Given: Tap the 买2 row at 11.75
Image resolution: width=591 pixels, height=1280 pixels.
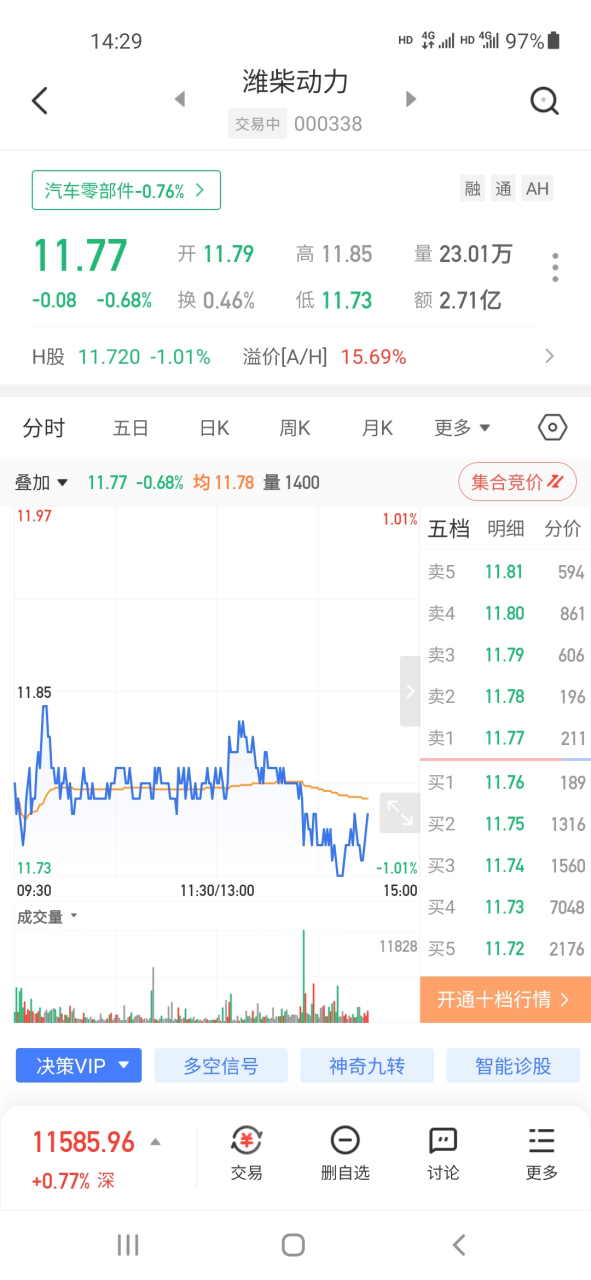Looking at the screenshot, I should (x=505, y=824).
